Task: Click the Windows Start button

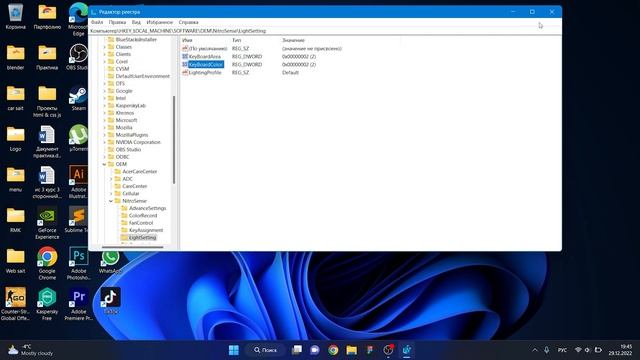Action: (x=234, y=350)
